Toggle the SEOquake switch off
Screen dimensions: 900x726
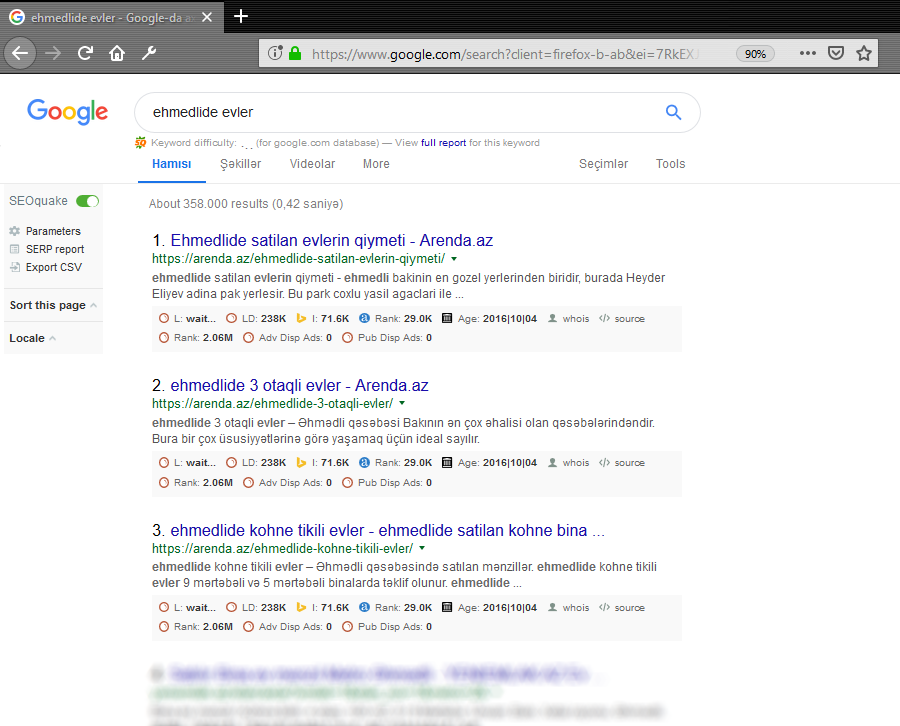88,201
